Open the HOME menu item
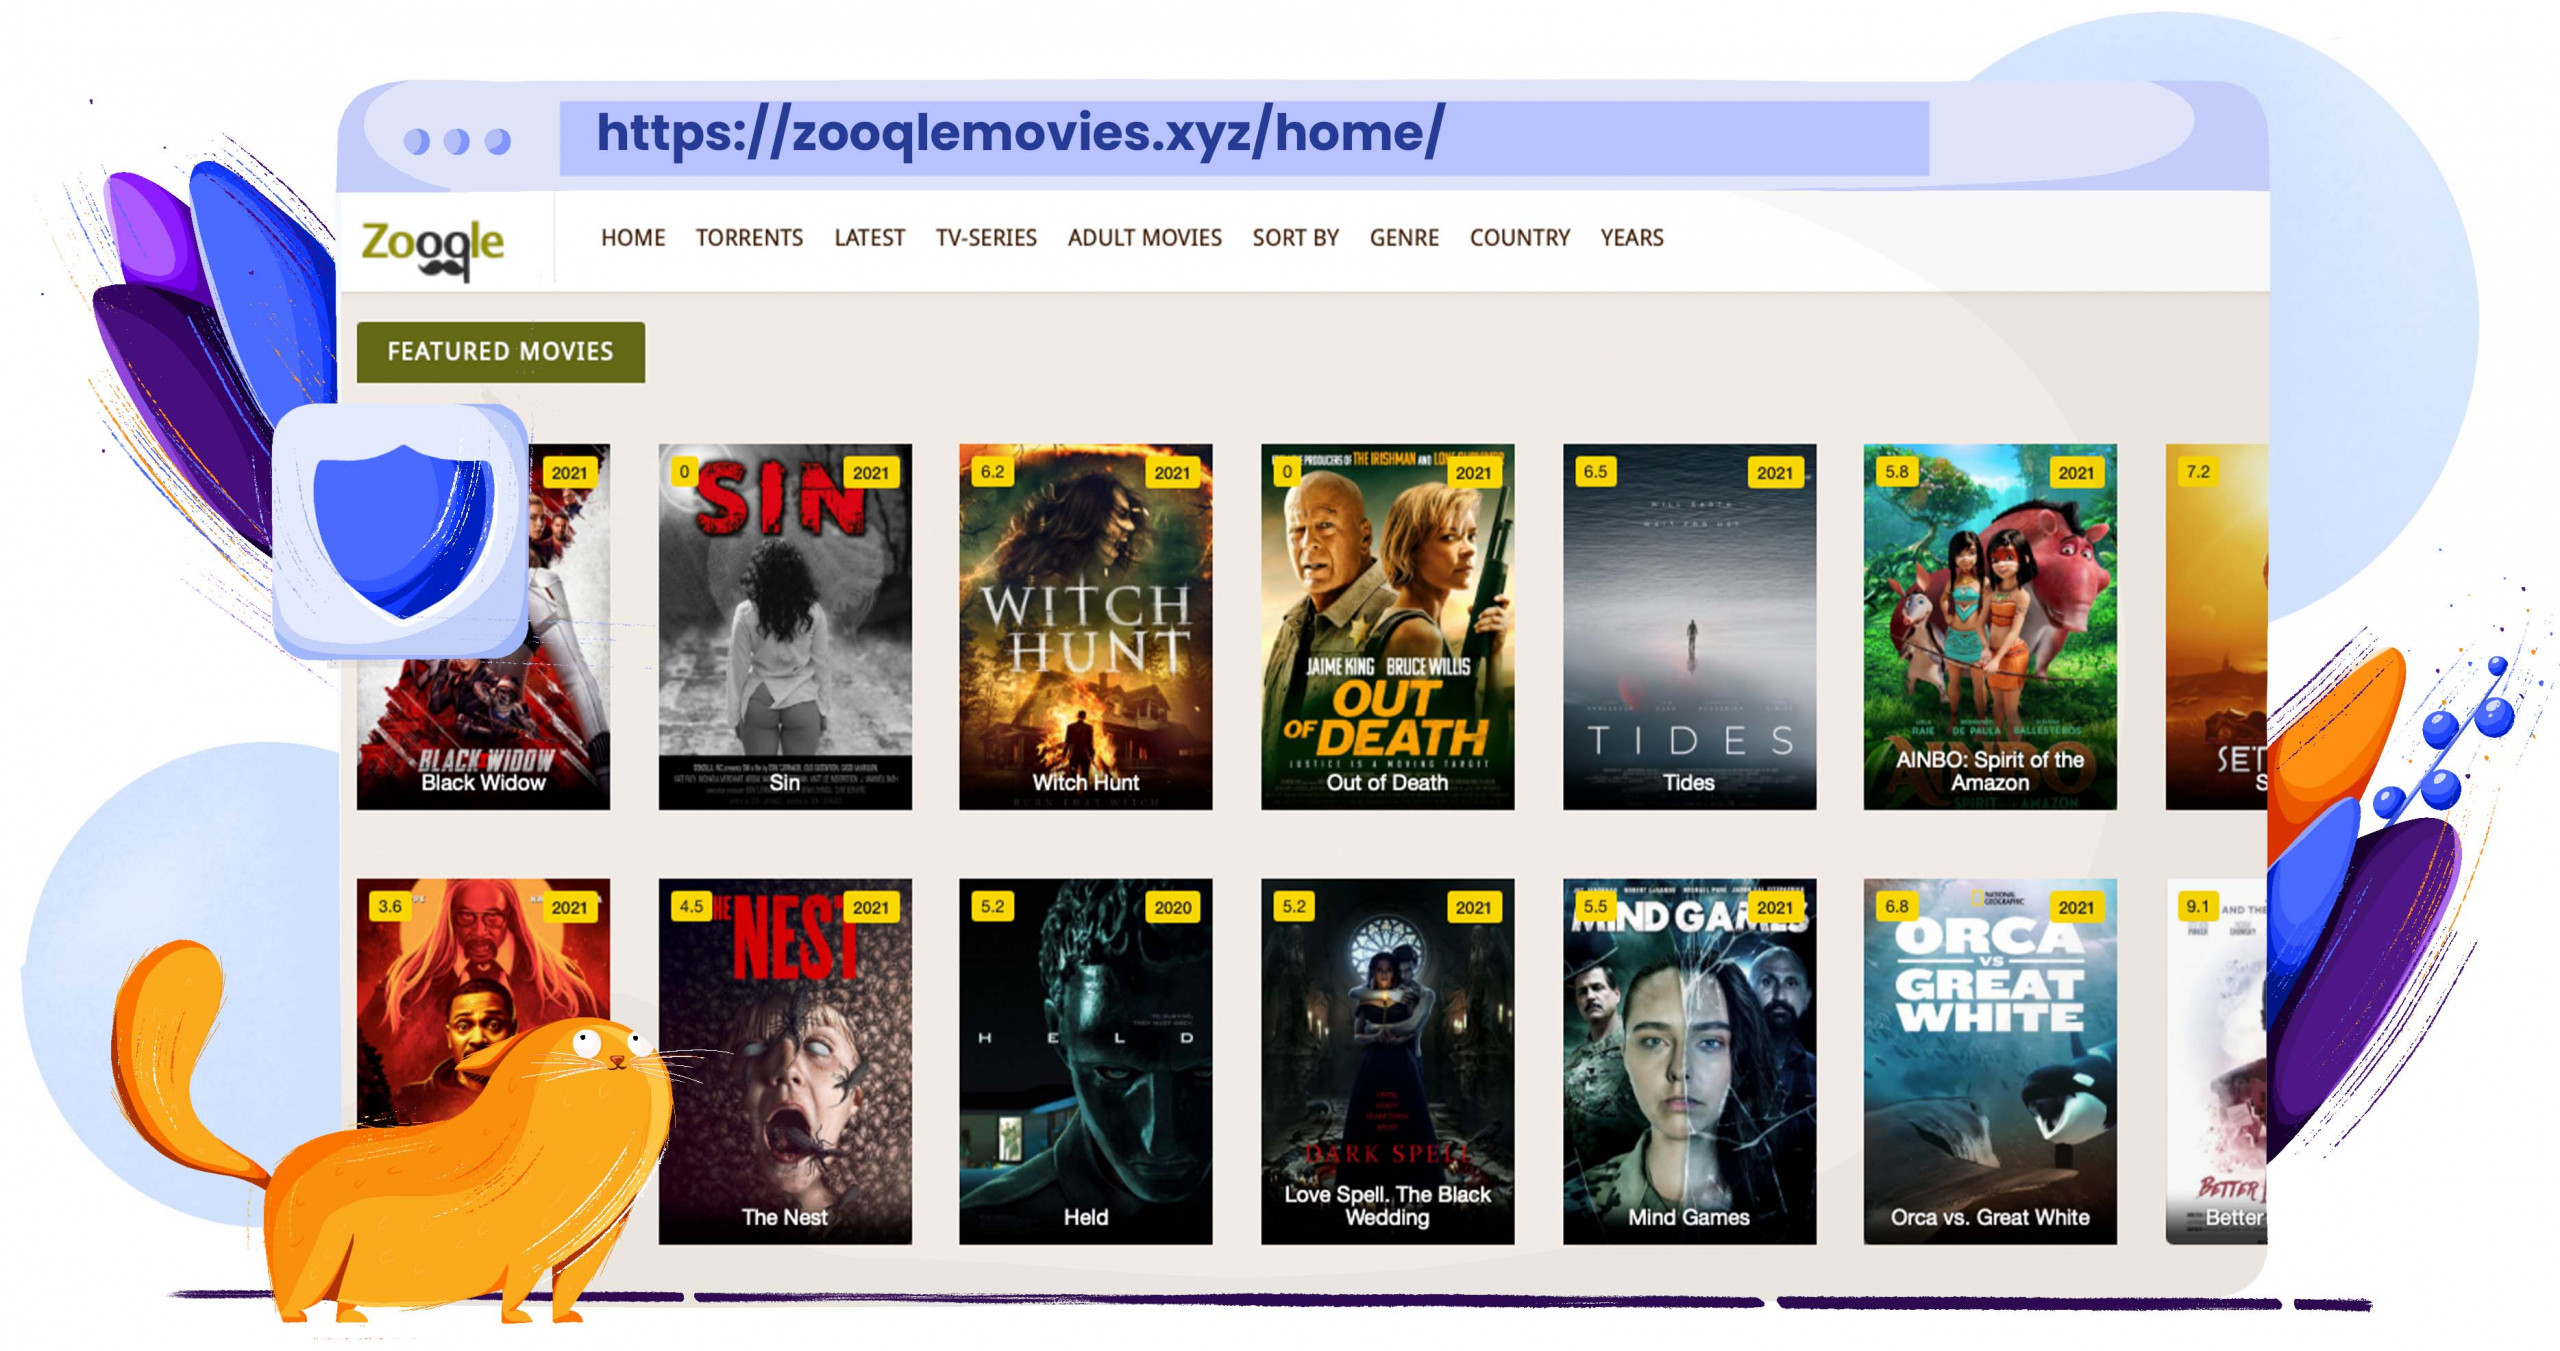Screen dimensions: 2560x1351 633,238
